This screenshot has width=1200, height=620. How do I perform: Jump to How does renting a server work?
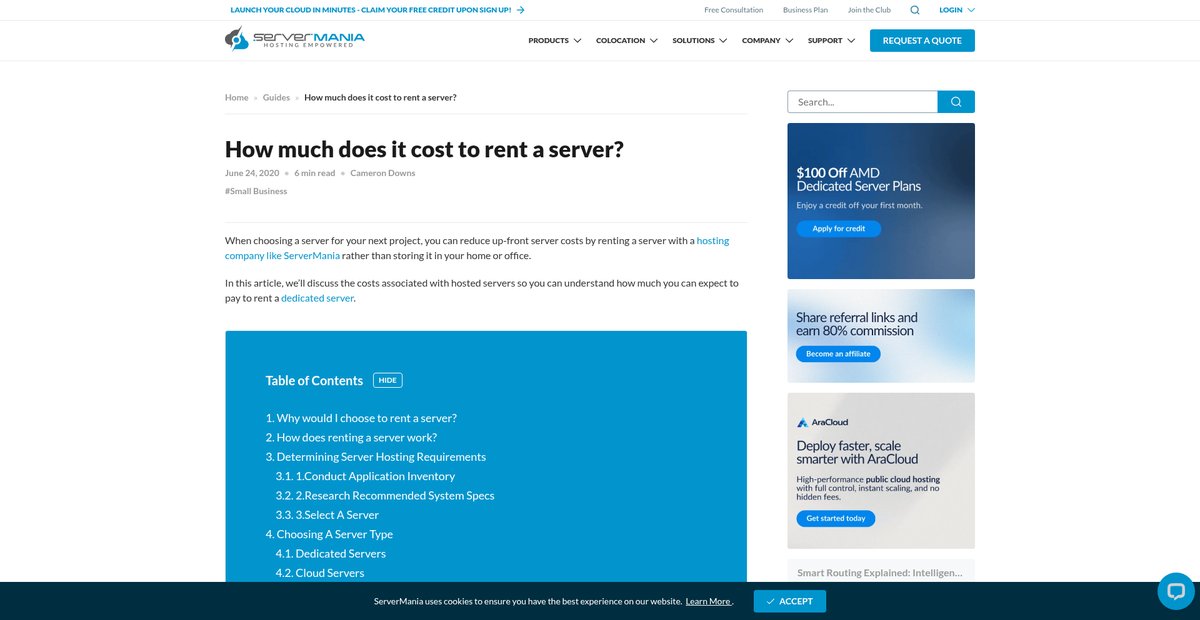tap(351, 438)
